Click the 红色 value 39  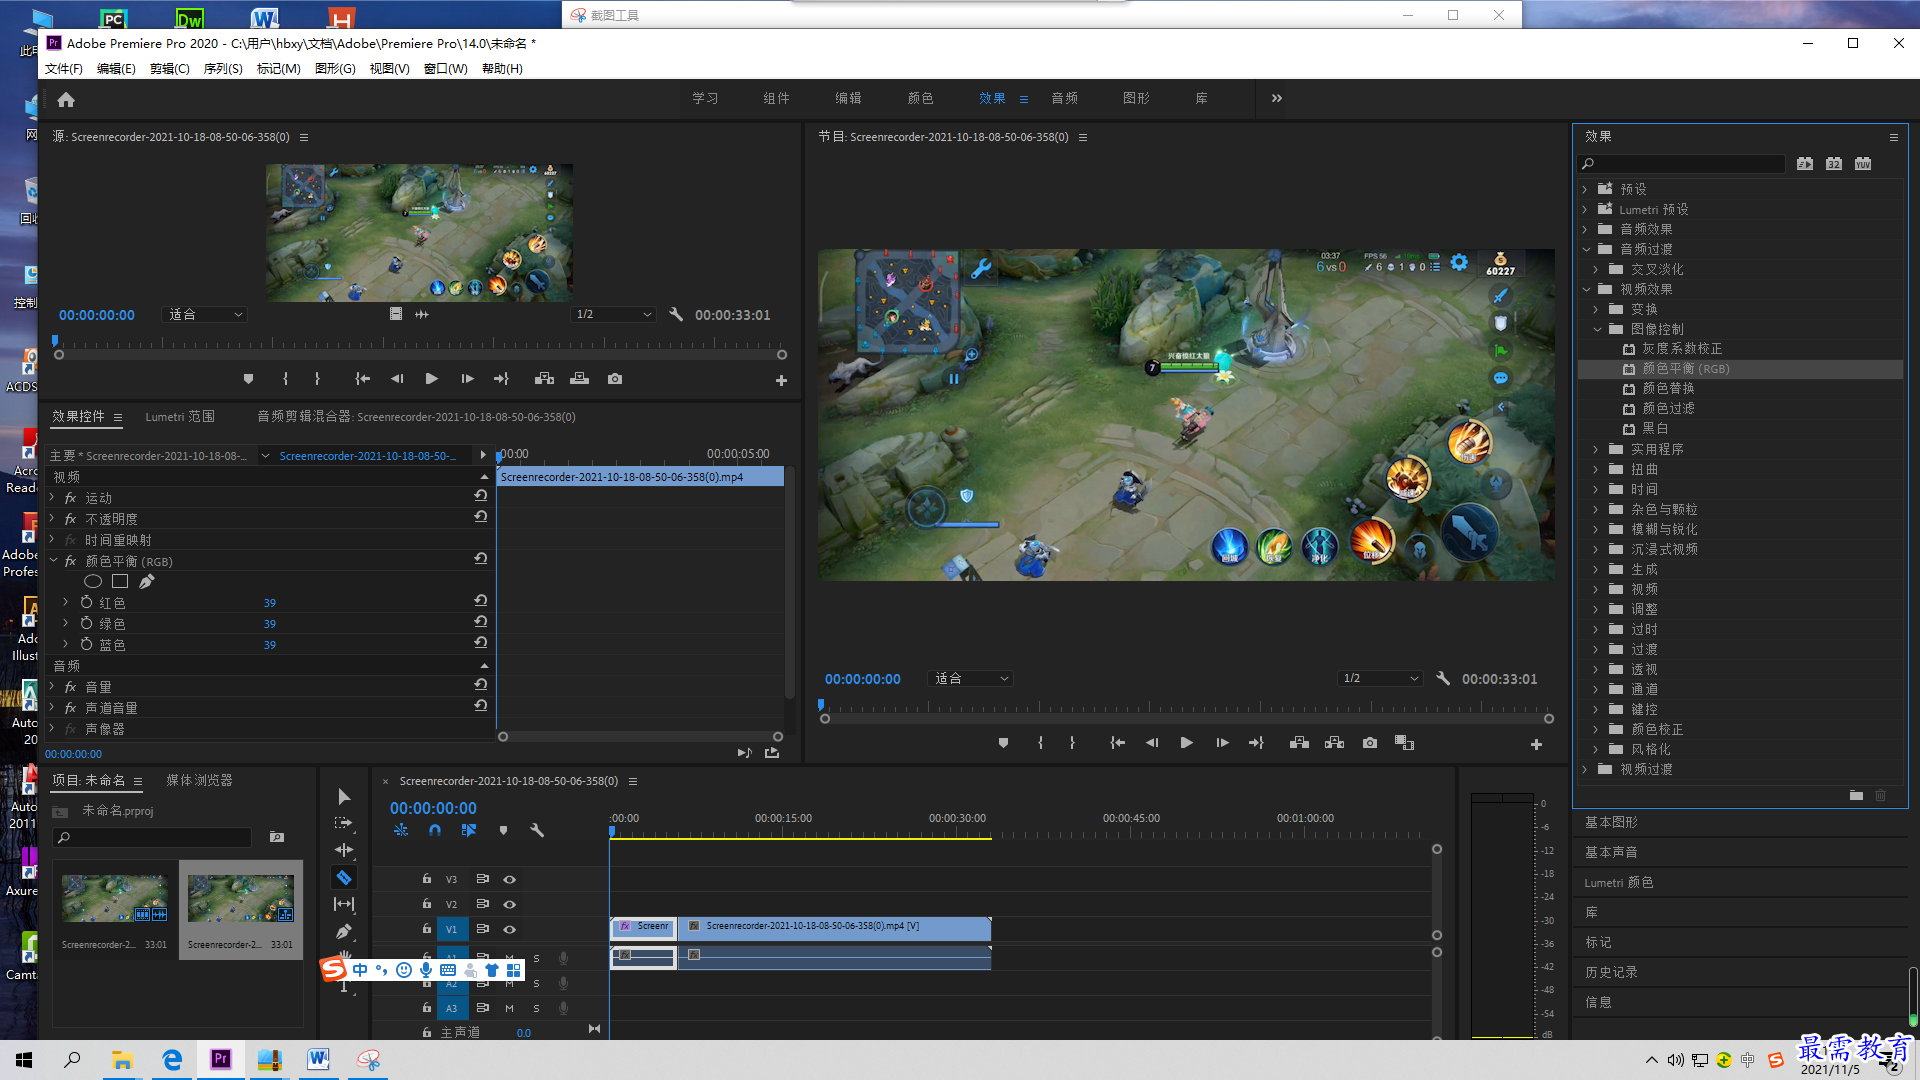coord(269,603)
